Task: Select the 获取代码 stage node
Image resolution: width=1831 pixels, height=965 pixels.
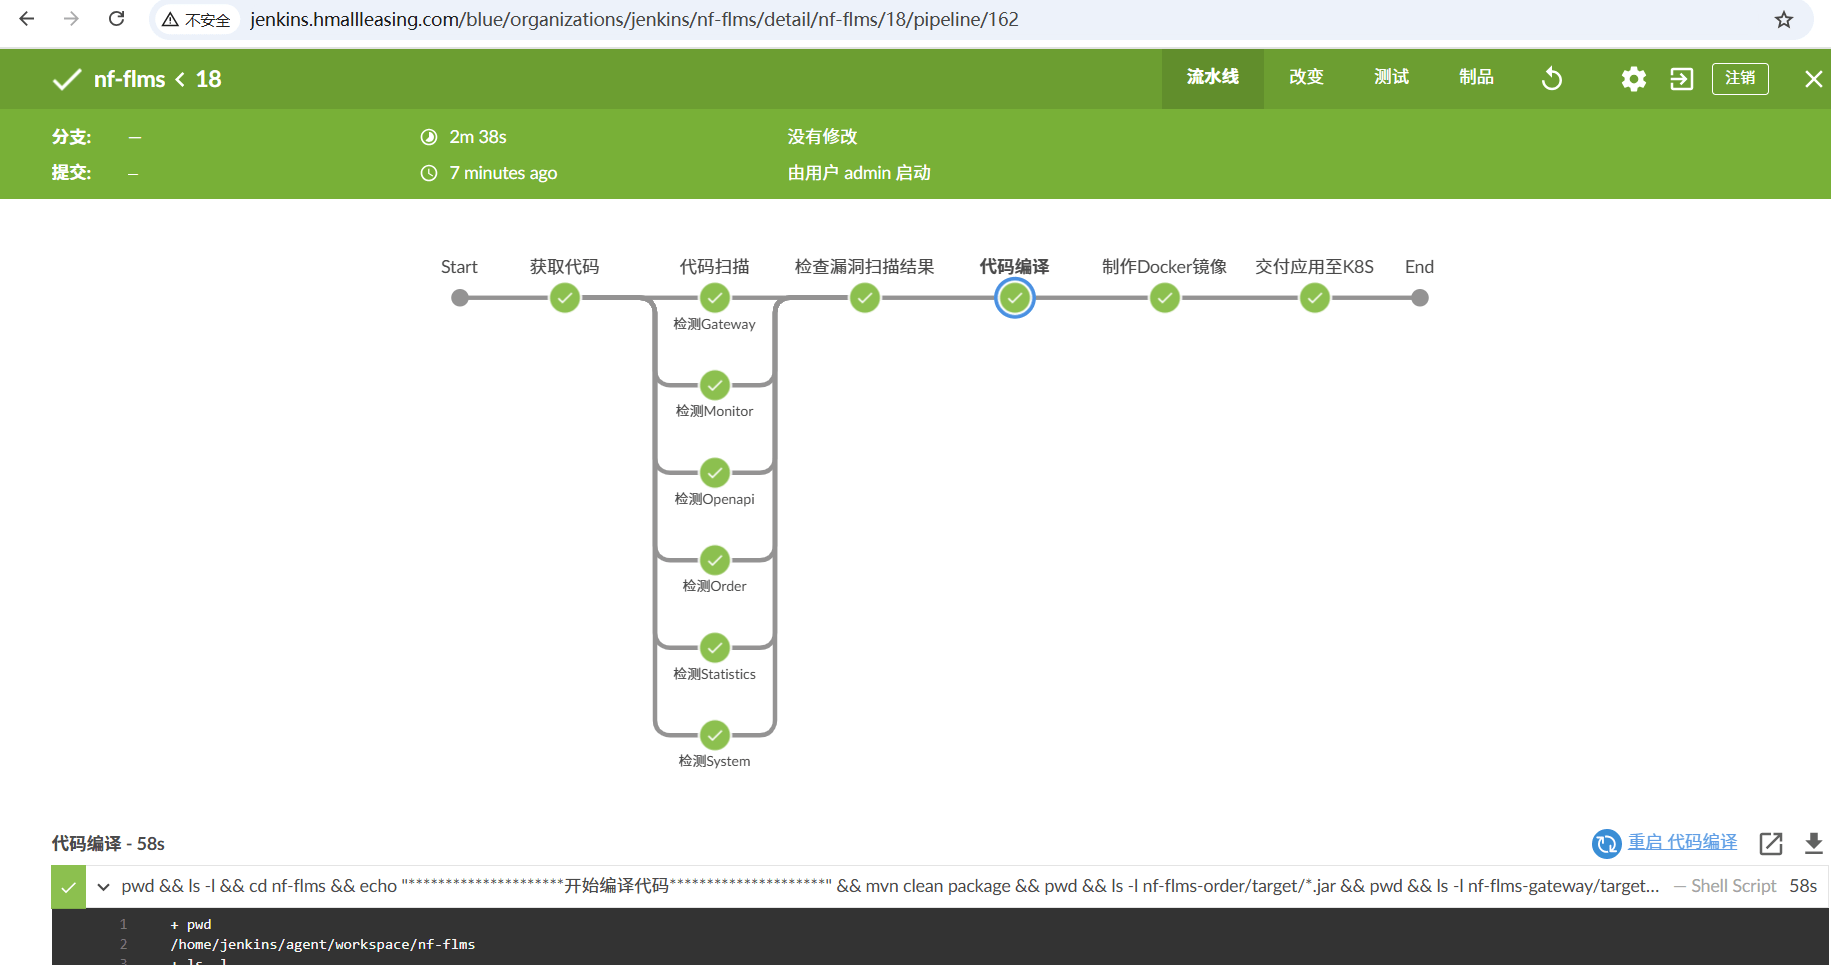Action: tap(565, 298)
